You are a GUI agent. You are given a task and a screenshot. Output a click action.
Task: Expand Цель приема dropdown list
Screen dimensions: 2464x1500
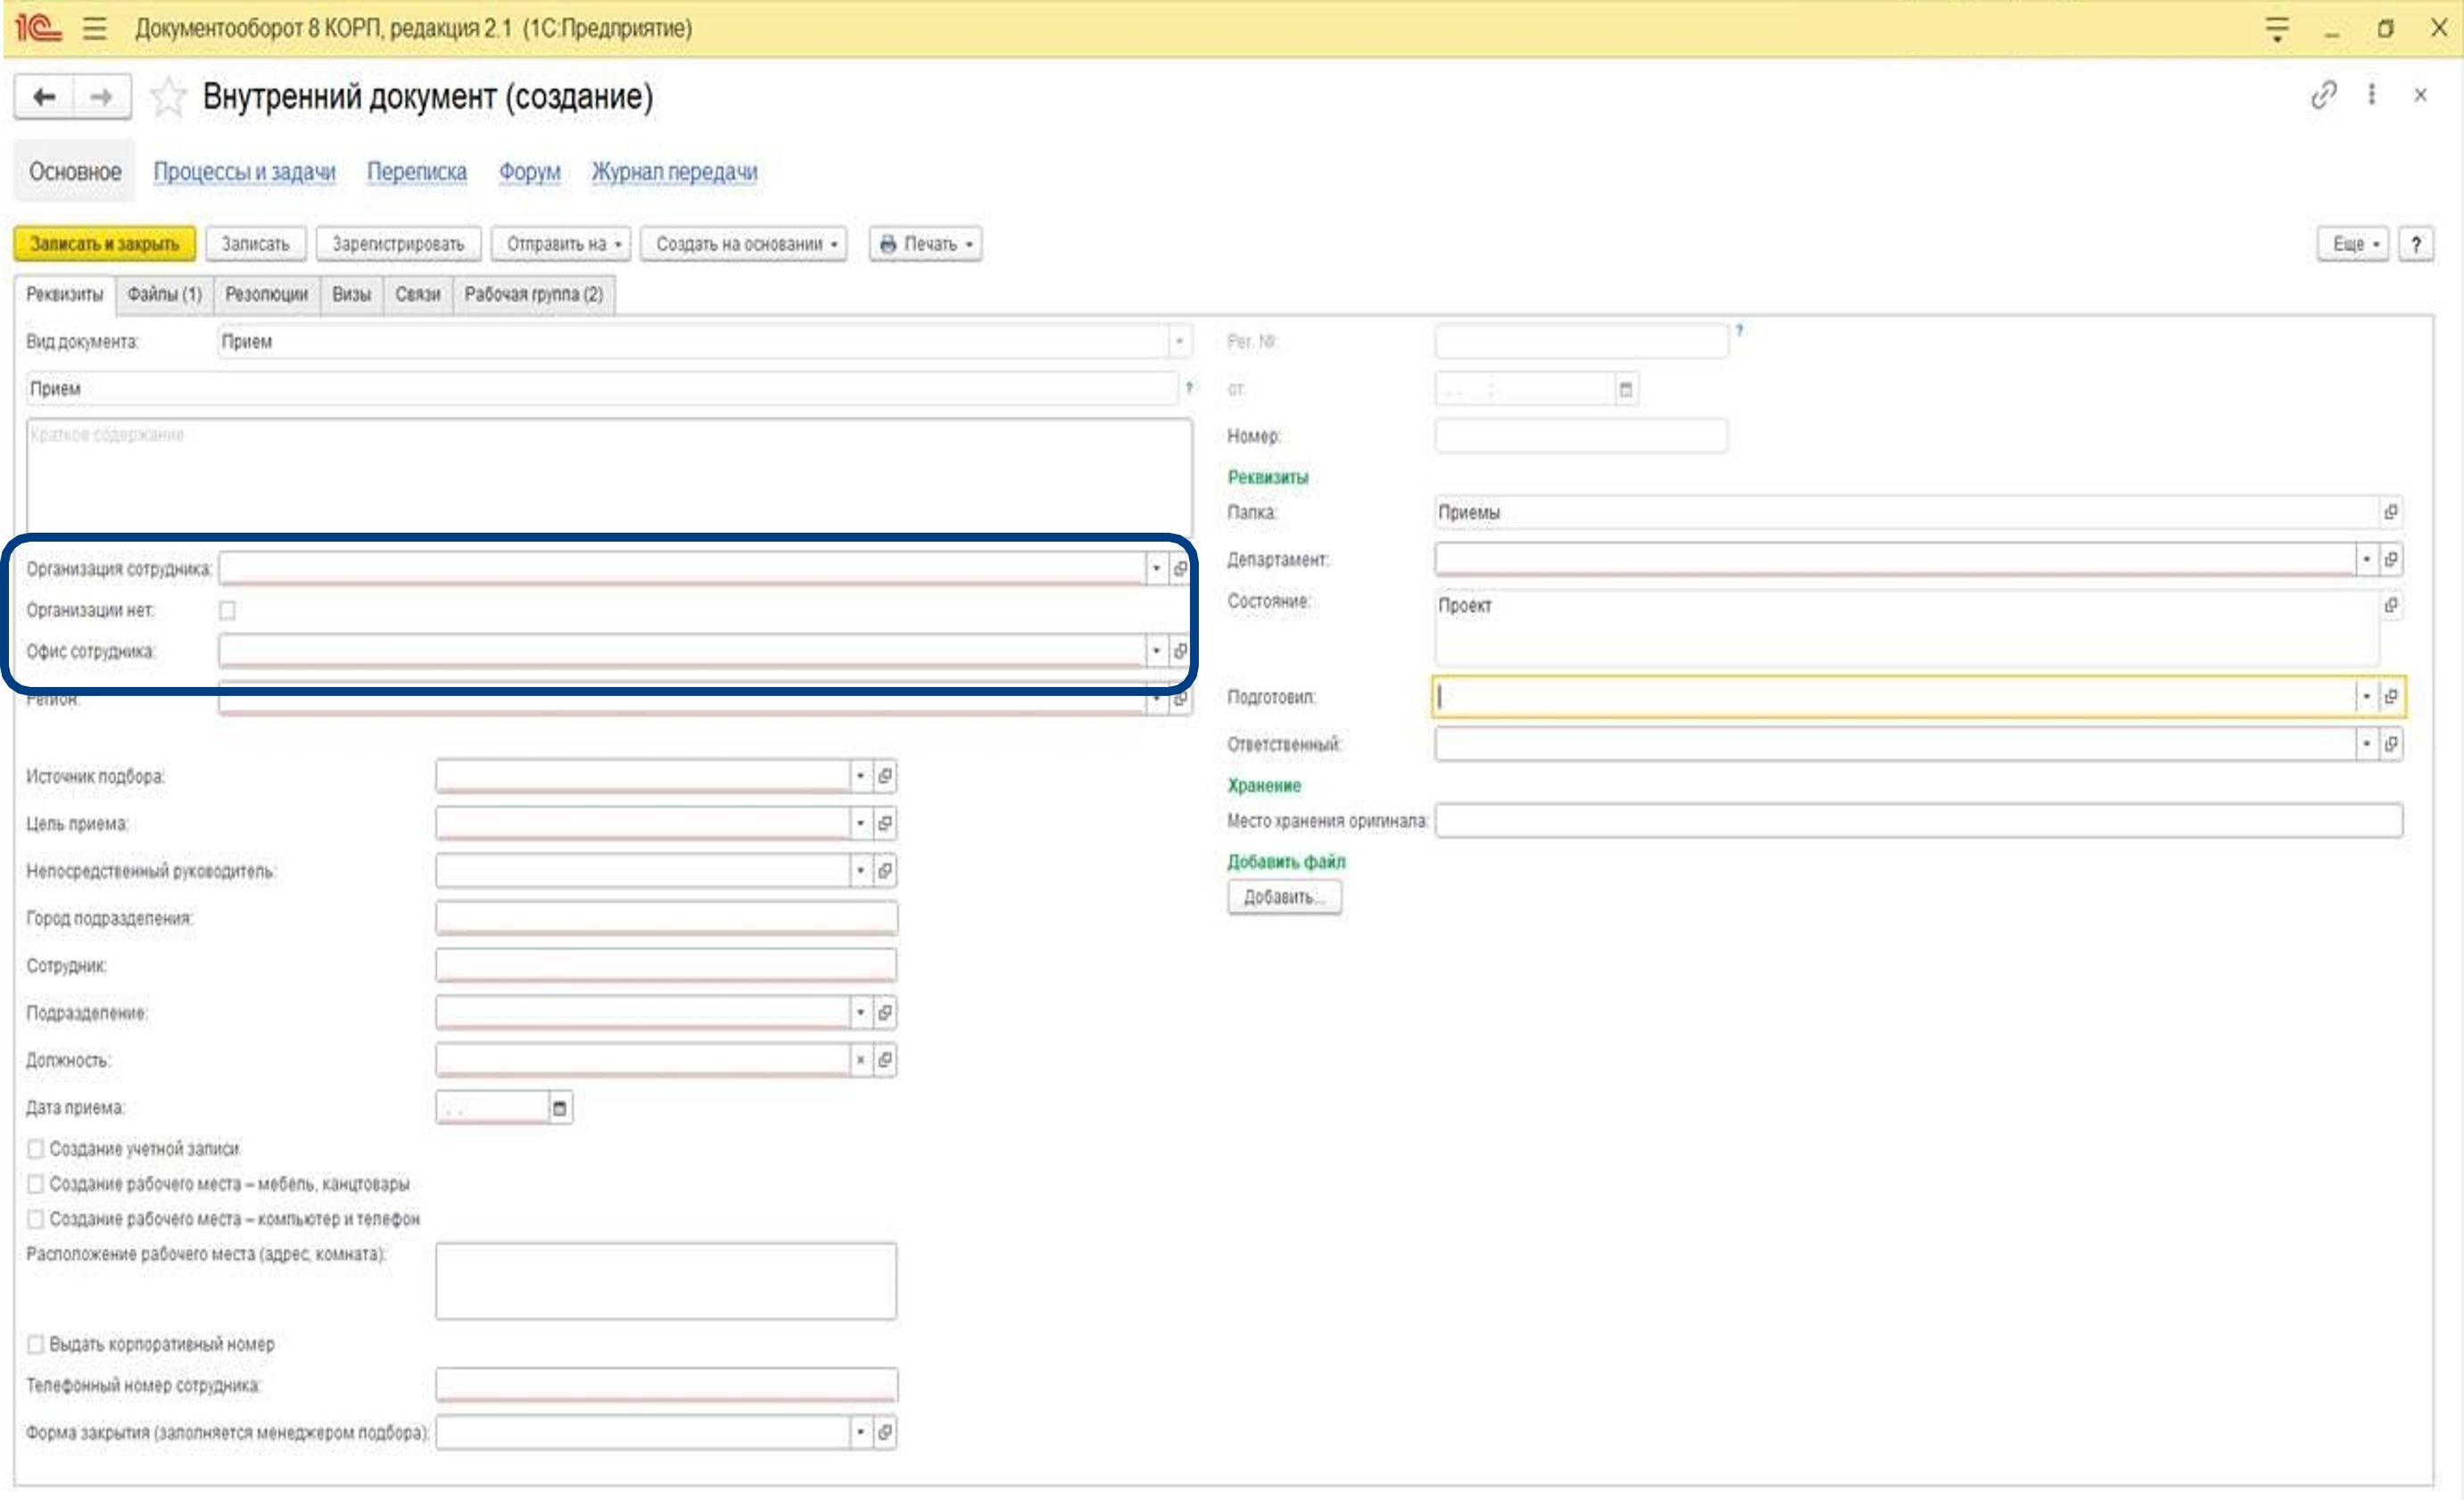click(x=860, y=823)
